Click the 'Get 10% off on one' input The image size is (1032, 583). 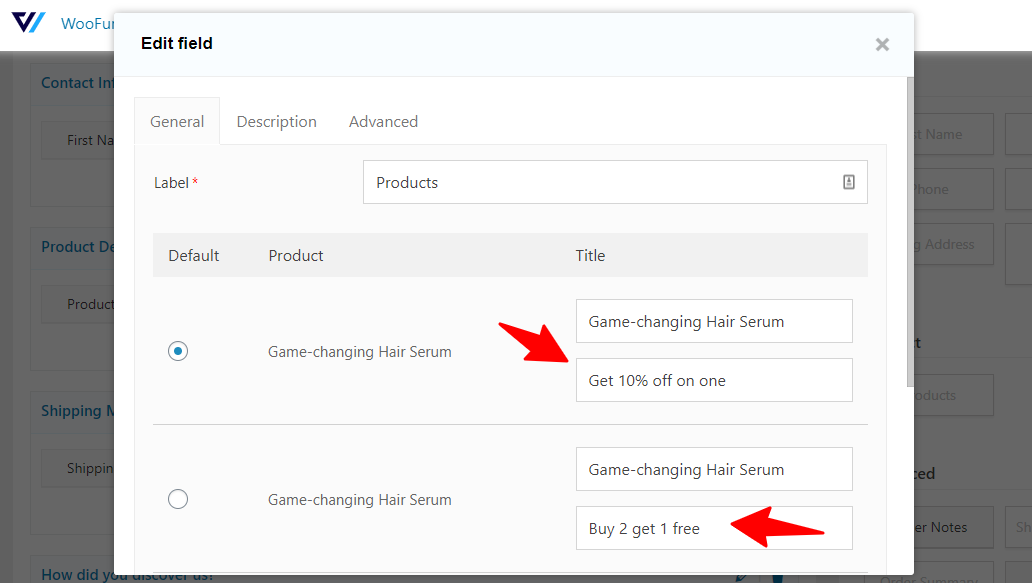(714, 380)
